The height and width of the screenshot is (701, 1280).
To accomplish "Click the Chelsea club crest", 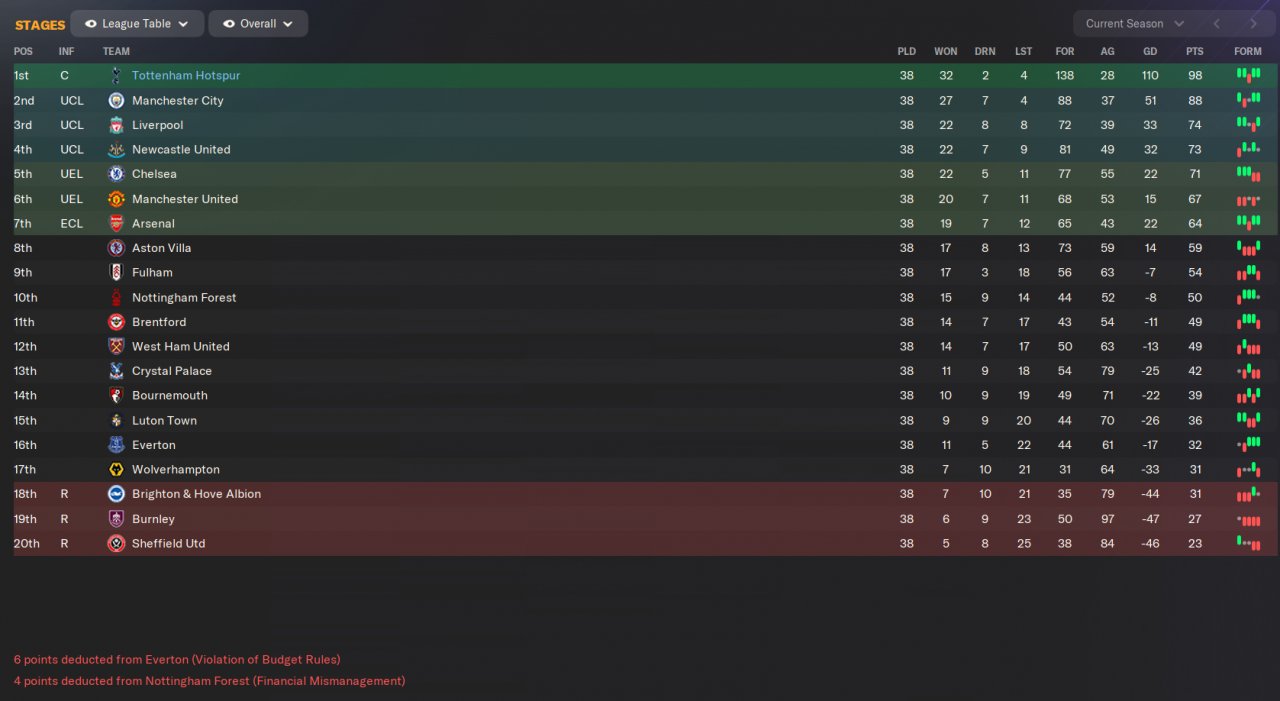I will coord(116,174).
